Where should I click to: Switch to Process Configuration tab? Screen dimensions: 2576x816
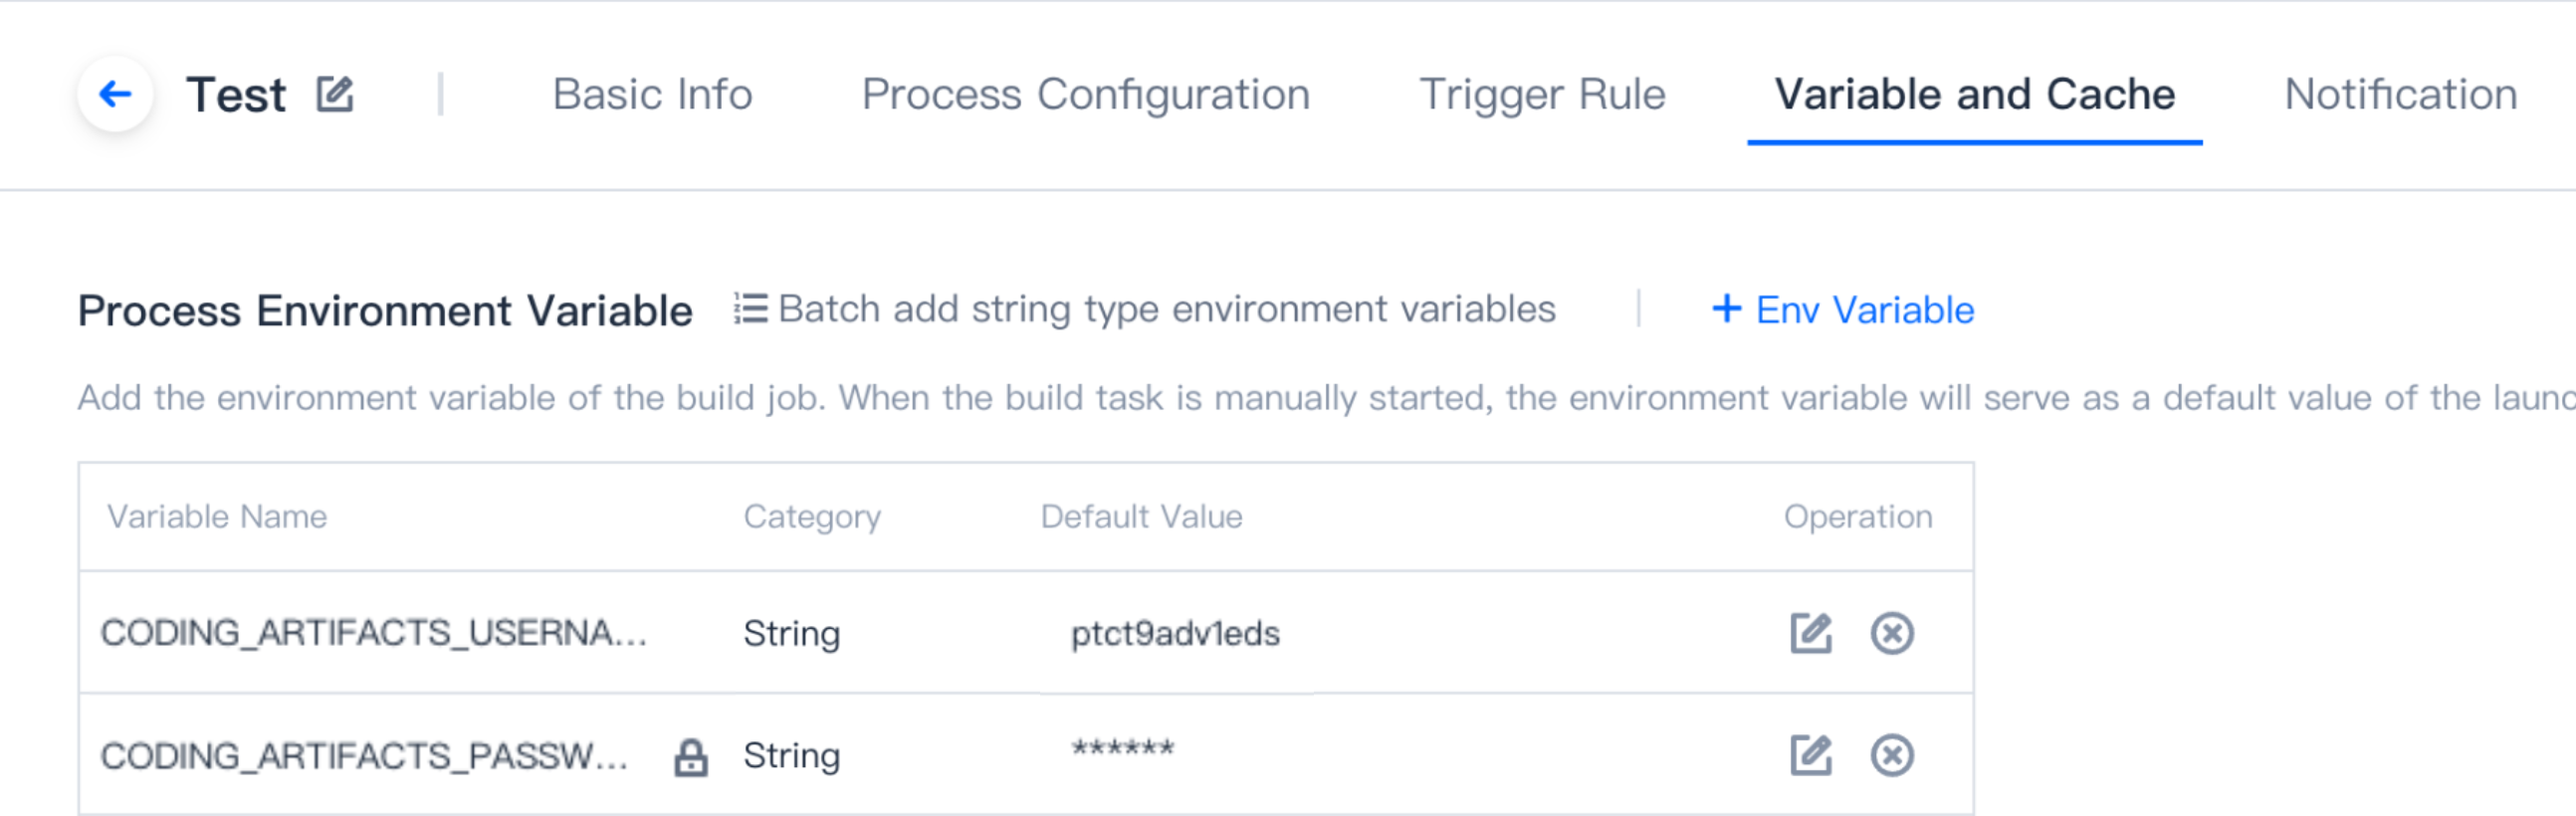1086,95
